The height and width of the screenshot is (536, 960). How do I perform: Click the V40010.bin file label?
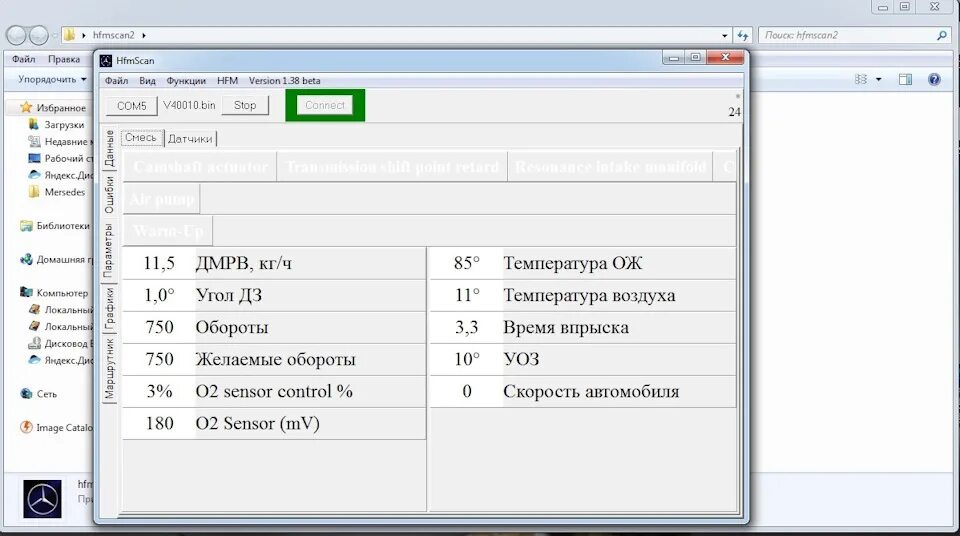(x=189, y=105)
